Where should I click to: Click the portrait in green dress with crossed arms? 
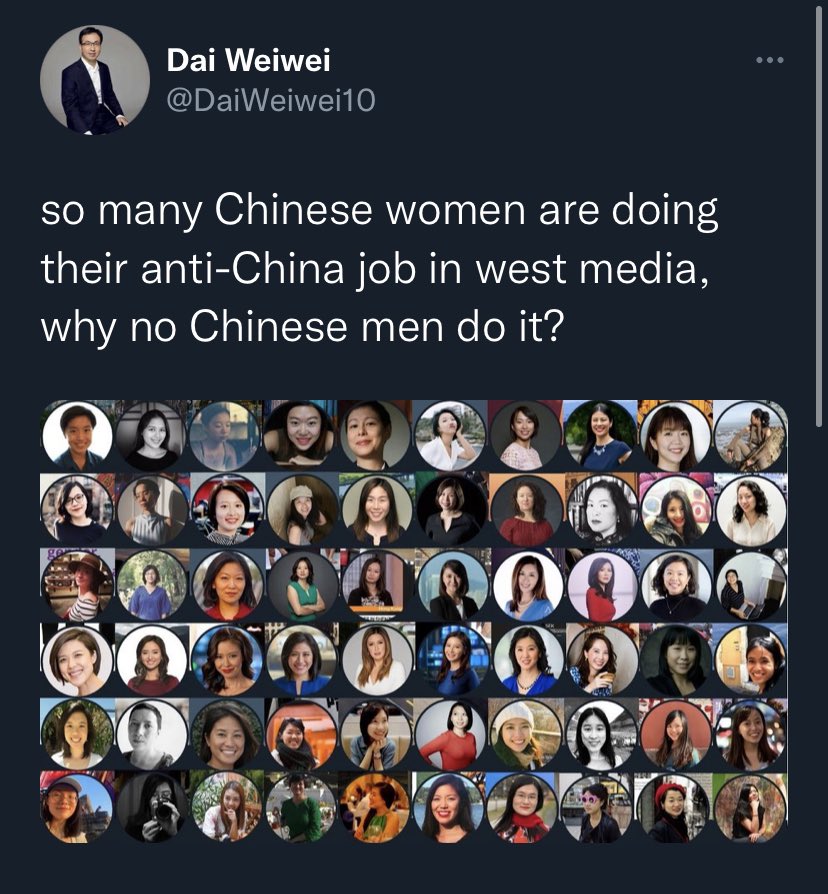[303, 586]
